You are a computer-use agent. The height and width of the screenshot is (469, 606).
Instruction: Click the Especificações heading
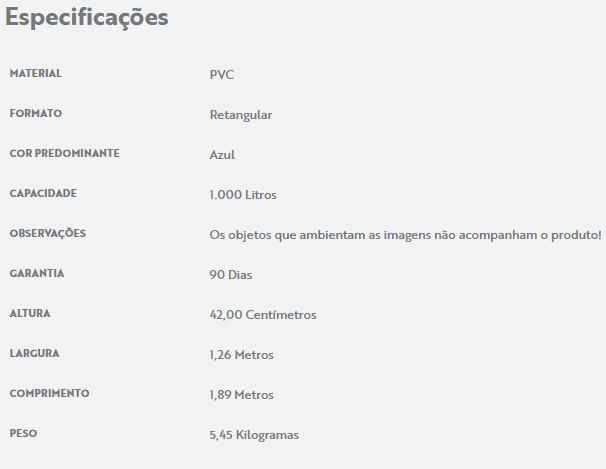[87, 18]
